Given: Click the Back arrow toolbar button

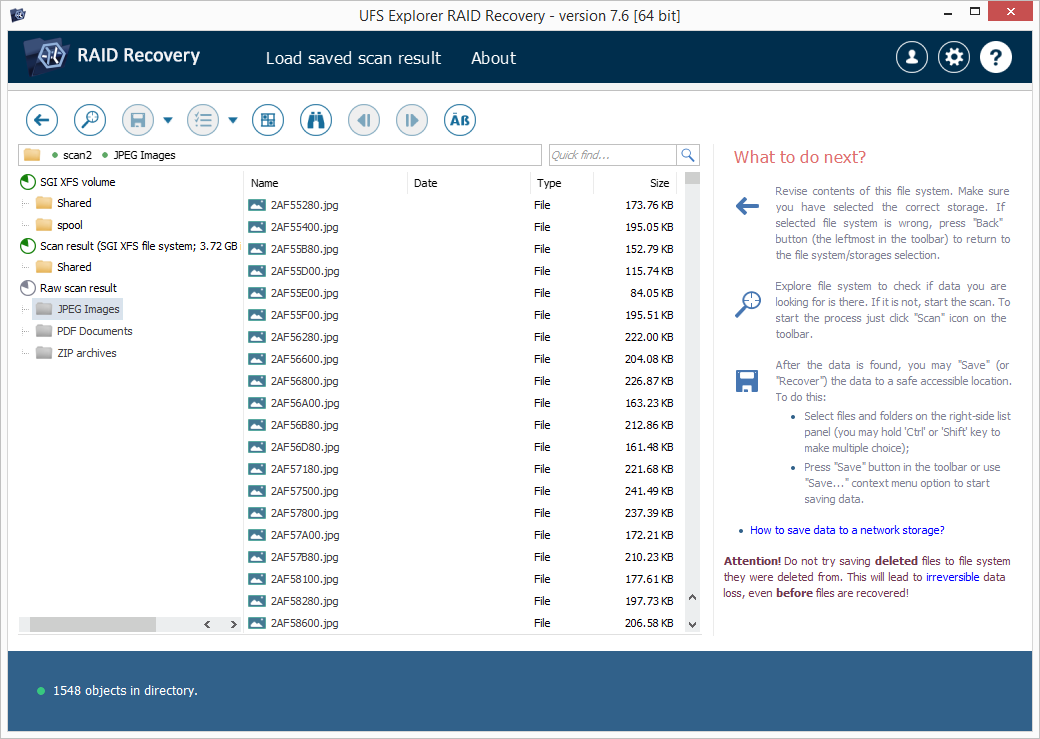Looking at the screenshot, I should (x=42, y=120).
